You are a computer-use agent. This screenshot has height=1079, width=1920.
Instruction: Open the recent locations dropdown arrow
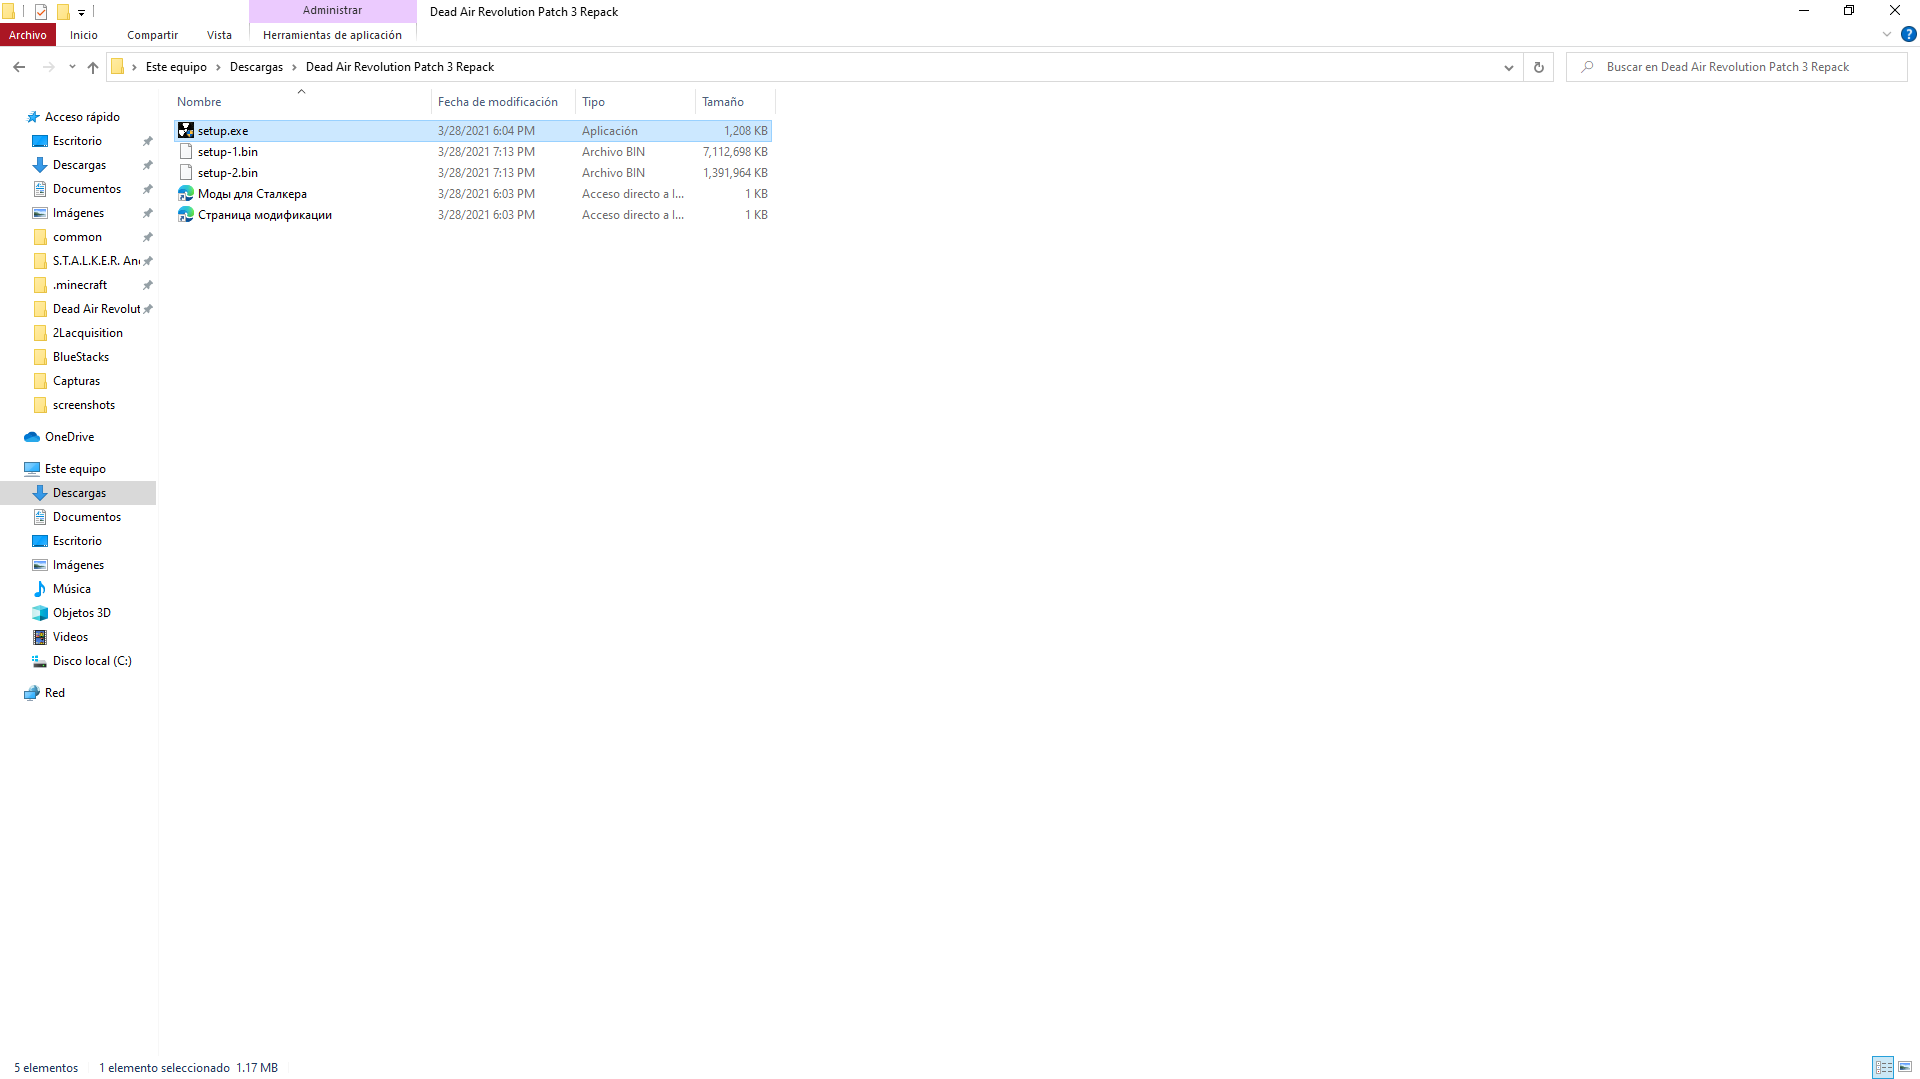pos(72,67)
